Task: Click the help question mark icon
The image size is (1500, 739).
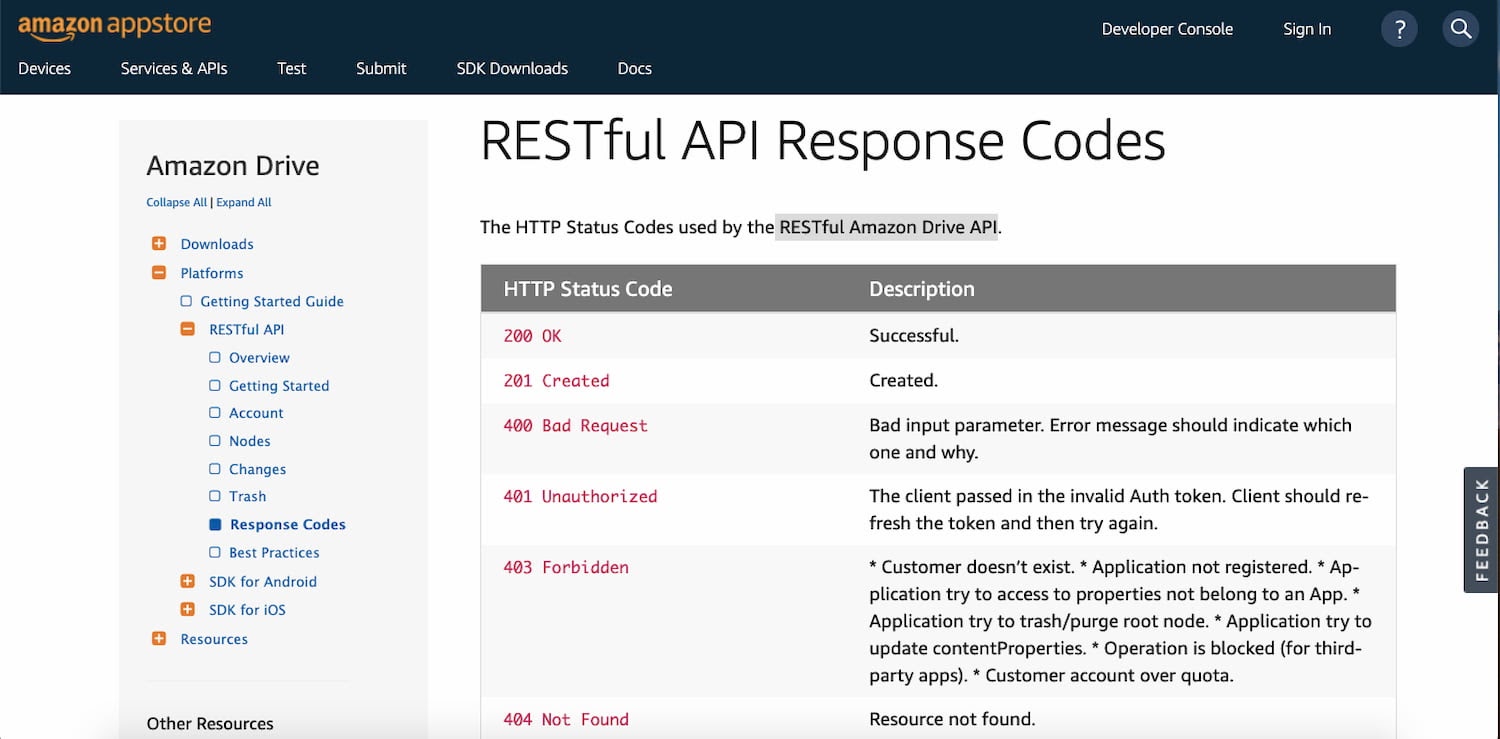Action: pos(1399,28)
